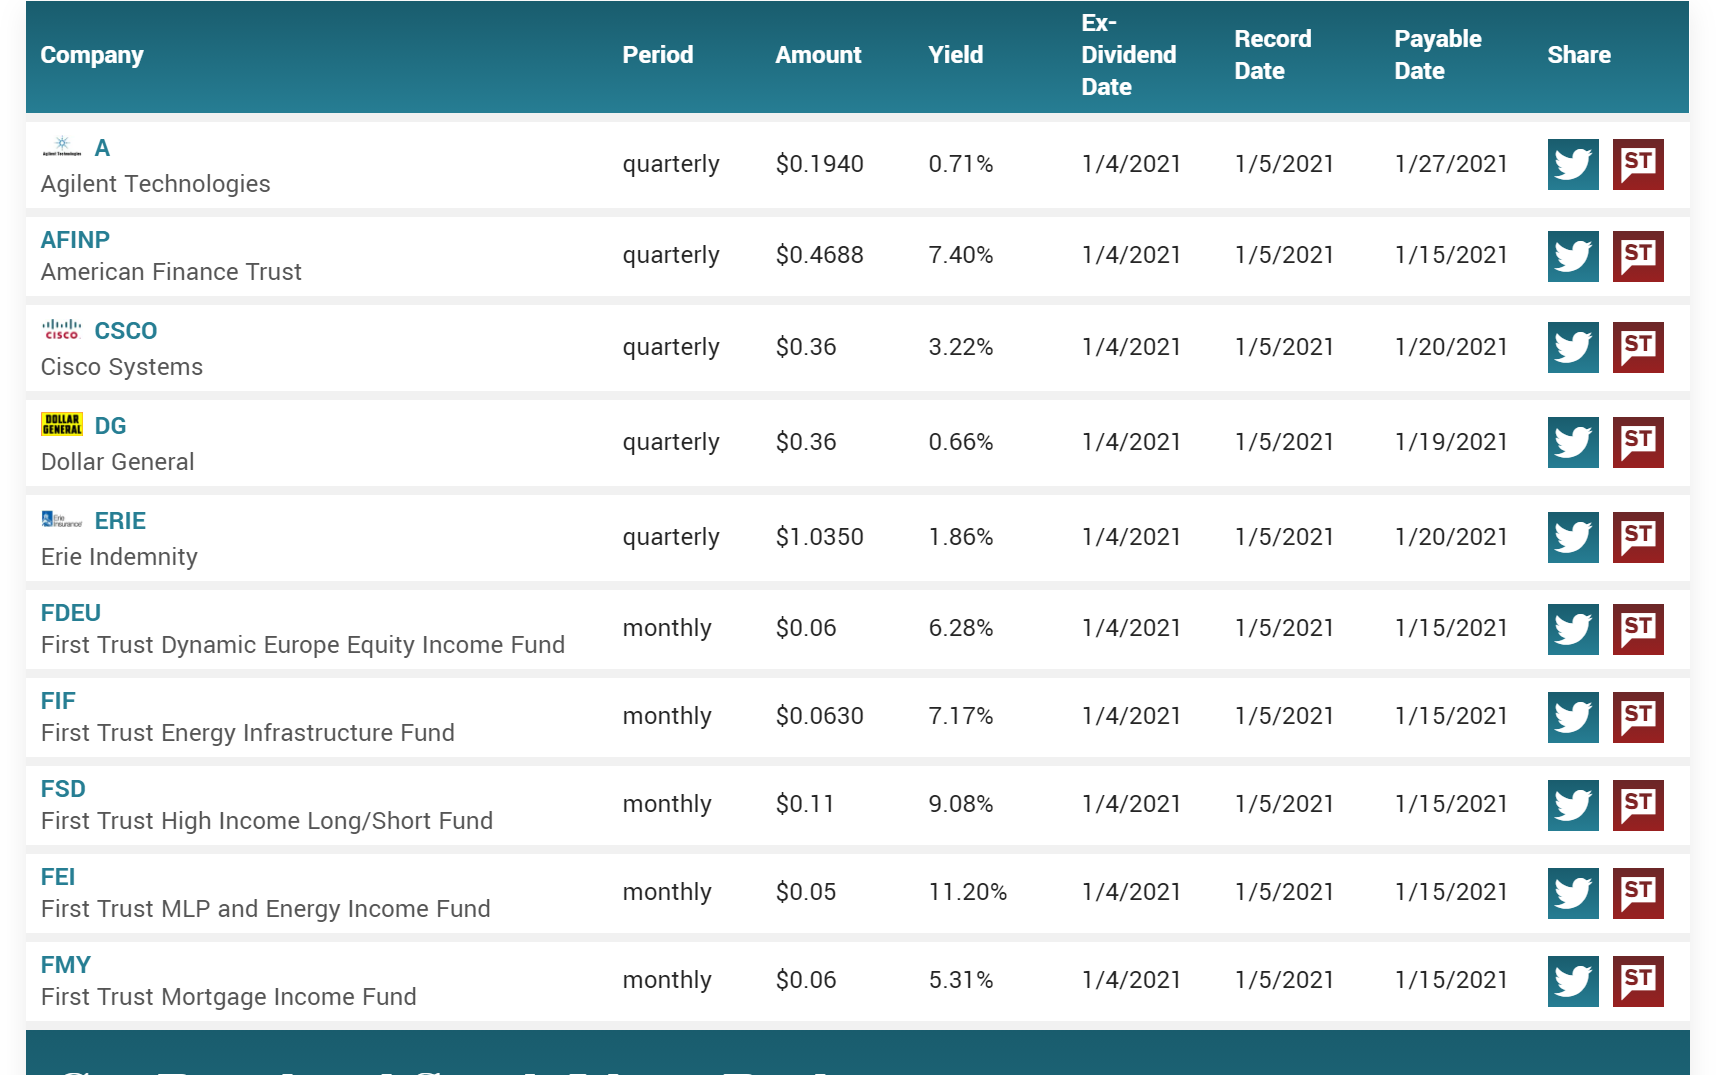1734x1075 pixels.
Task: Click the Share column header
Action: tap(1579, 55)
